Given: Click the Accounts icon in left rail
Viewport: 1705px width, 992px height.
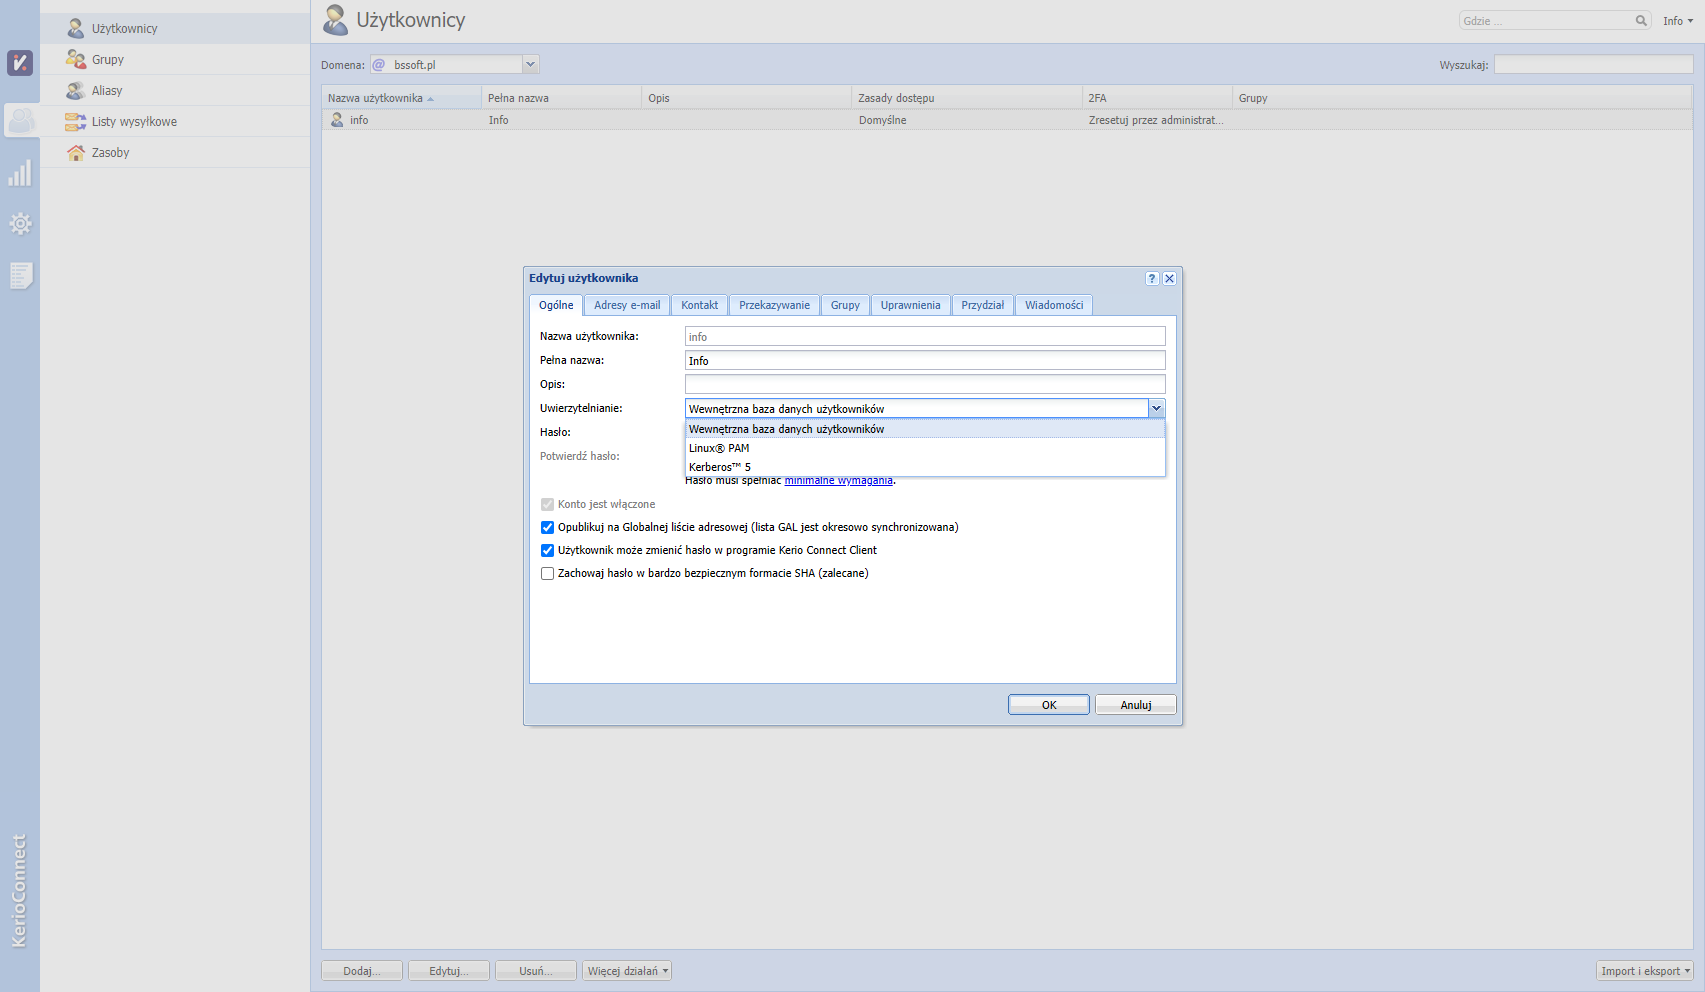Looking at the screenshot, I should pos(20,121).
